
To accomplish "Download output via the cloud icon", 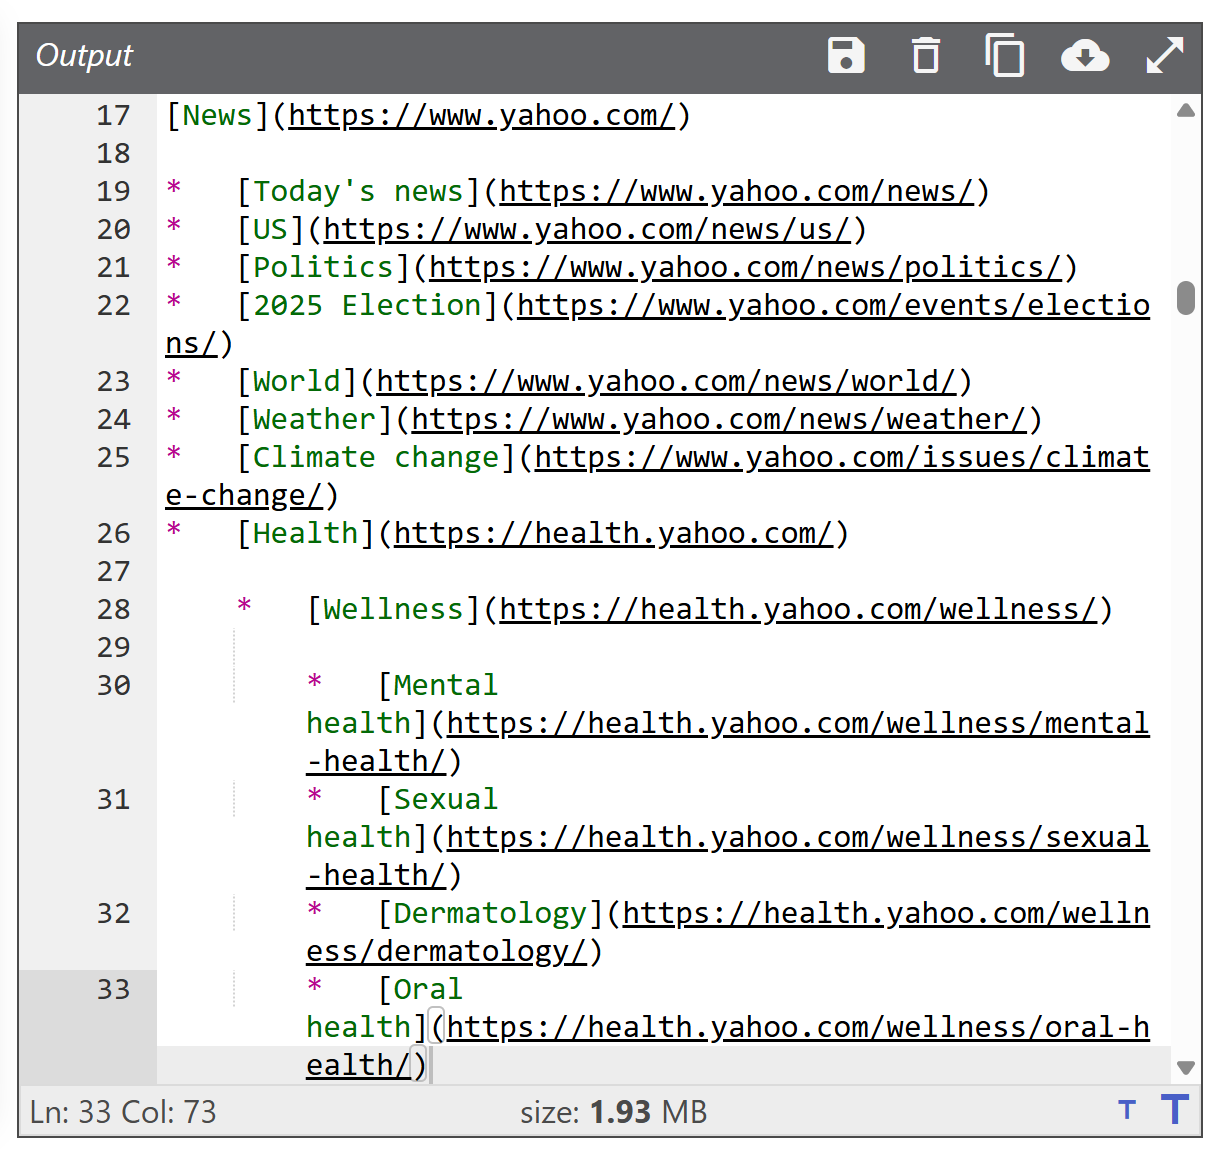I will click(1084, 56).
